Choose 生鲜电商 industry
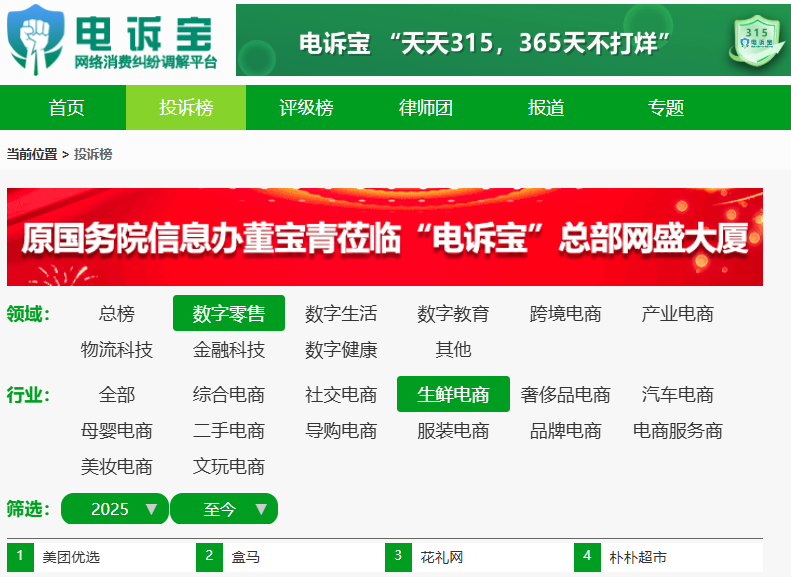The image size is (791, 577). [x=453, y=394]
